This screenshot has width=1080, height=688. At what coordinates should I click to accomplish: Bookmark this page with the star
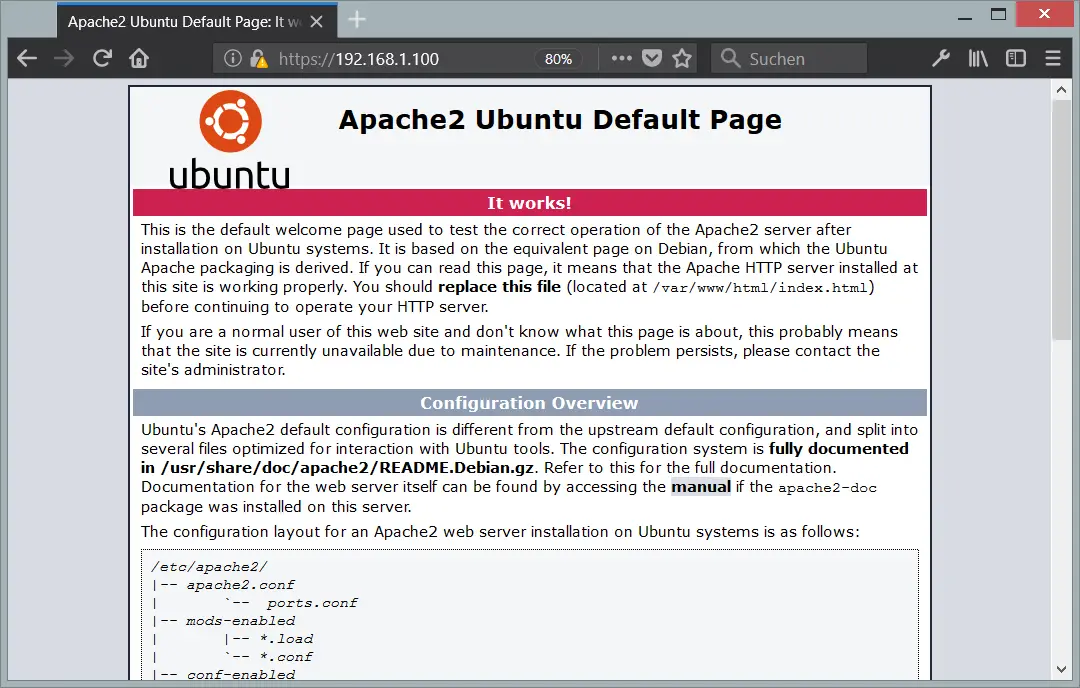[x=682, y=59]
